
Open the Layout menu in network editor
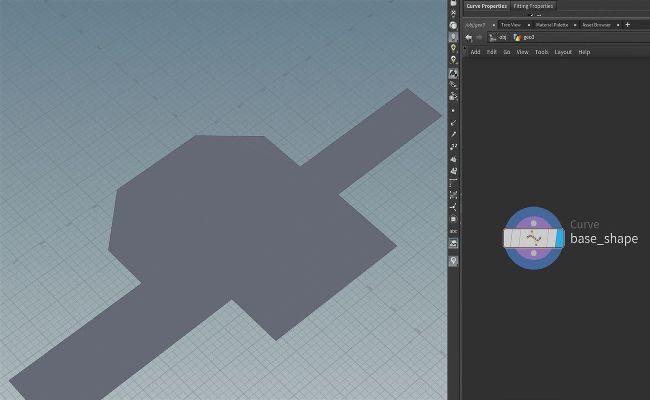[563, 52]
